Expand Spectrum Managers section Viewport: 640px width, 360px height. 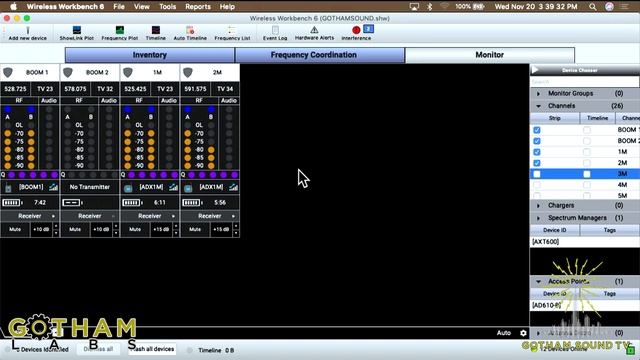538,218
